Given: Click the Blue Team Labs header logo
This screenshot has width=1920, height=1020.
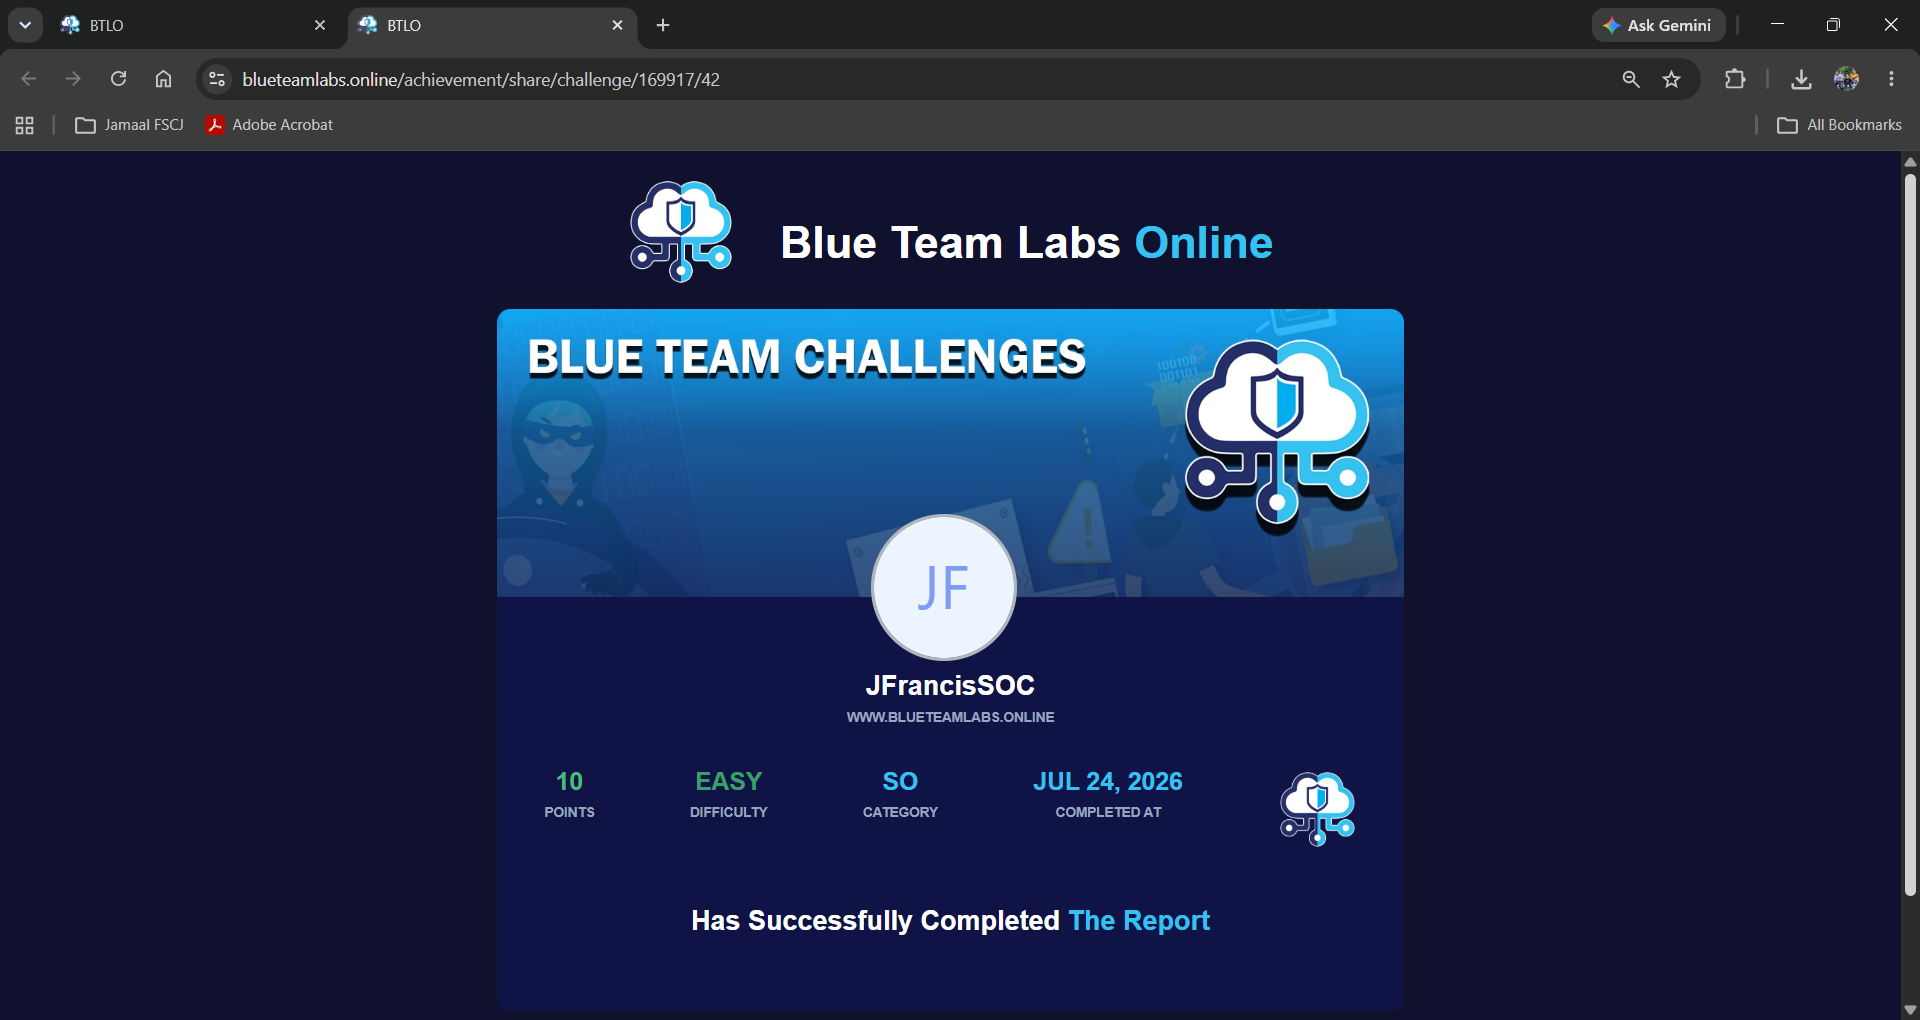Looking at the screenshot, I should pos(681,232).
